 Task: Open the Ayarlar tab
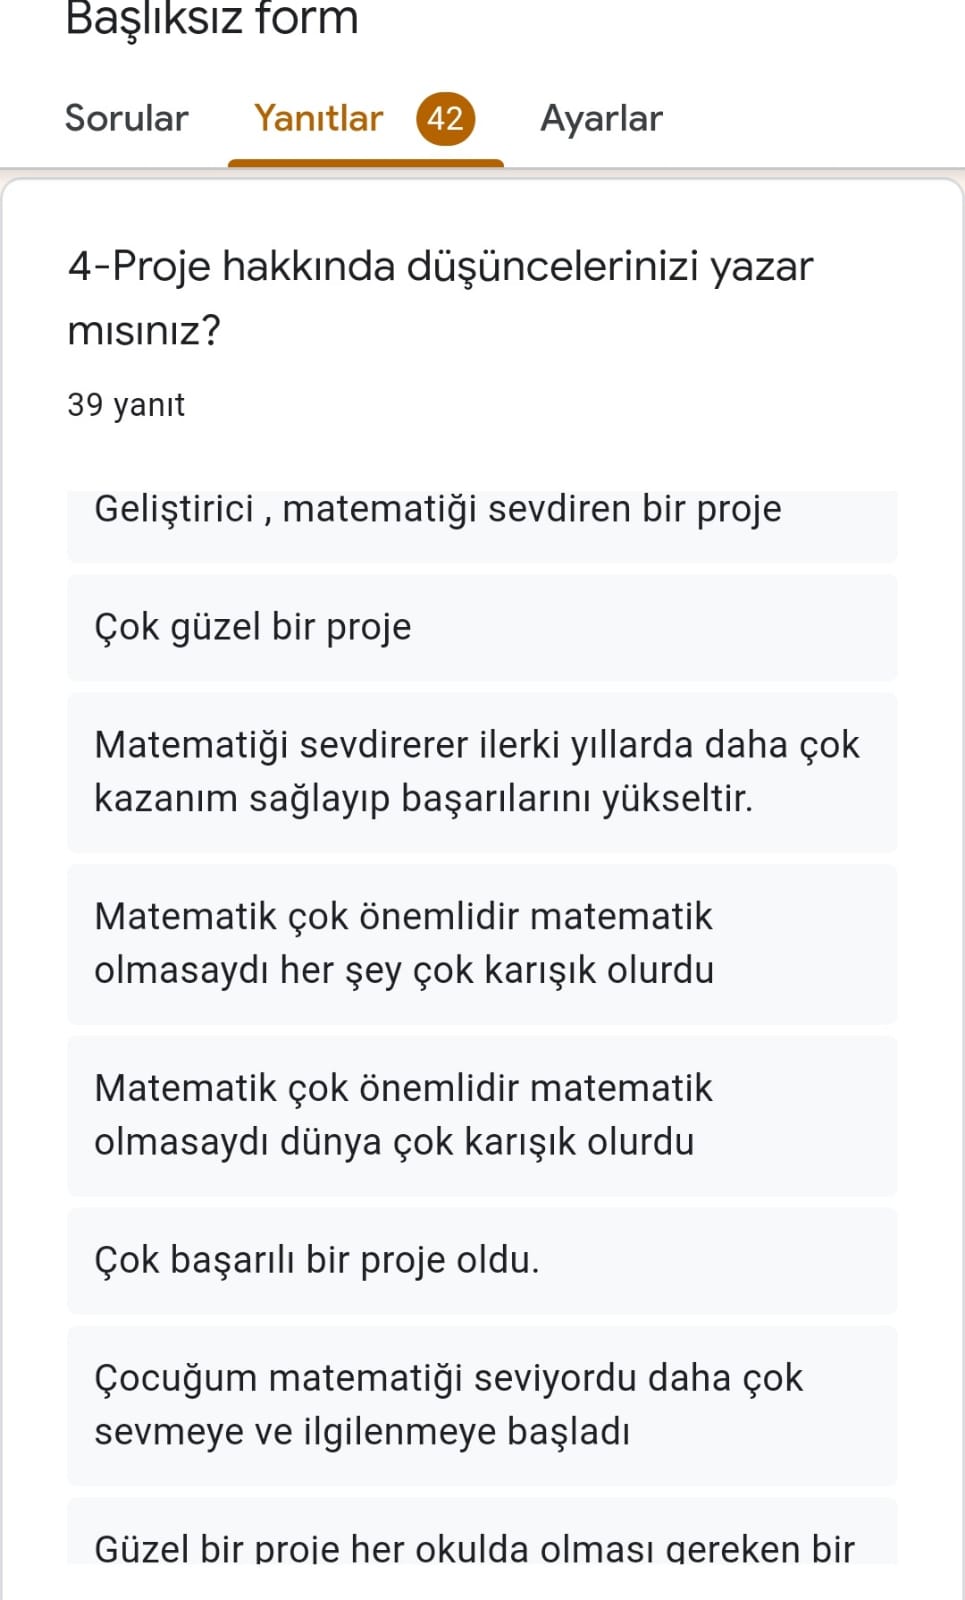[600, 118]
